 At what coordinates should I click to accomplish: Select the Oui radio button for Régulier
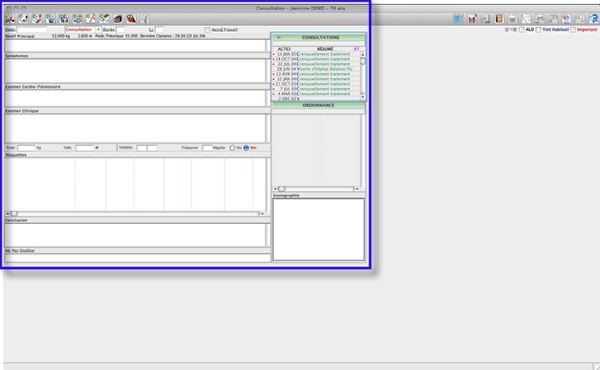point(232,148)
